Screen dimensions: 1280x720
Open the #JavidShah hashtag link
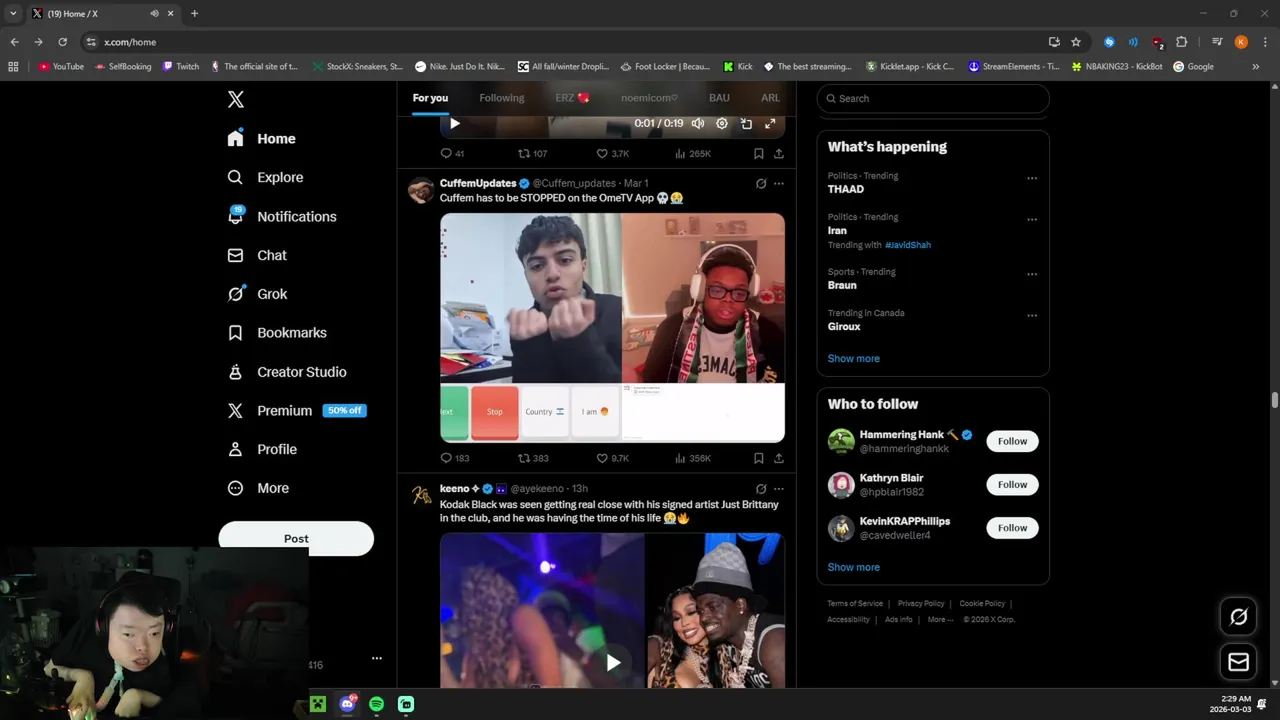(908, 245)
